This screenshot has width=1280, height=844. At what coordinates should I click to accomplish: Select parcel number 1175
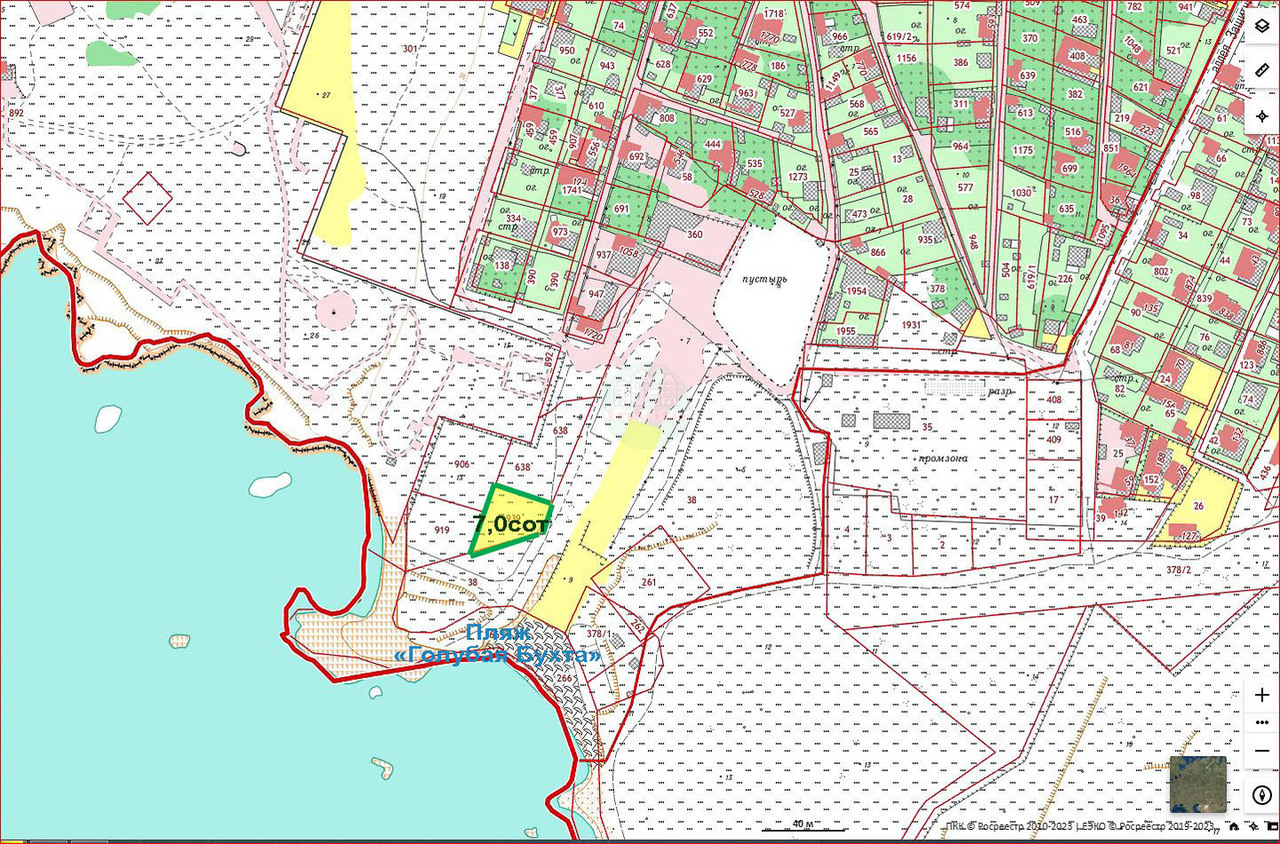coord(1022,150)
